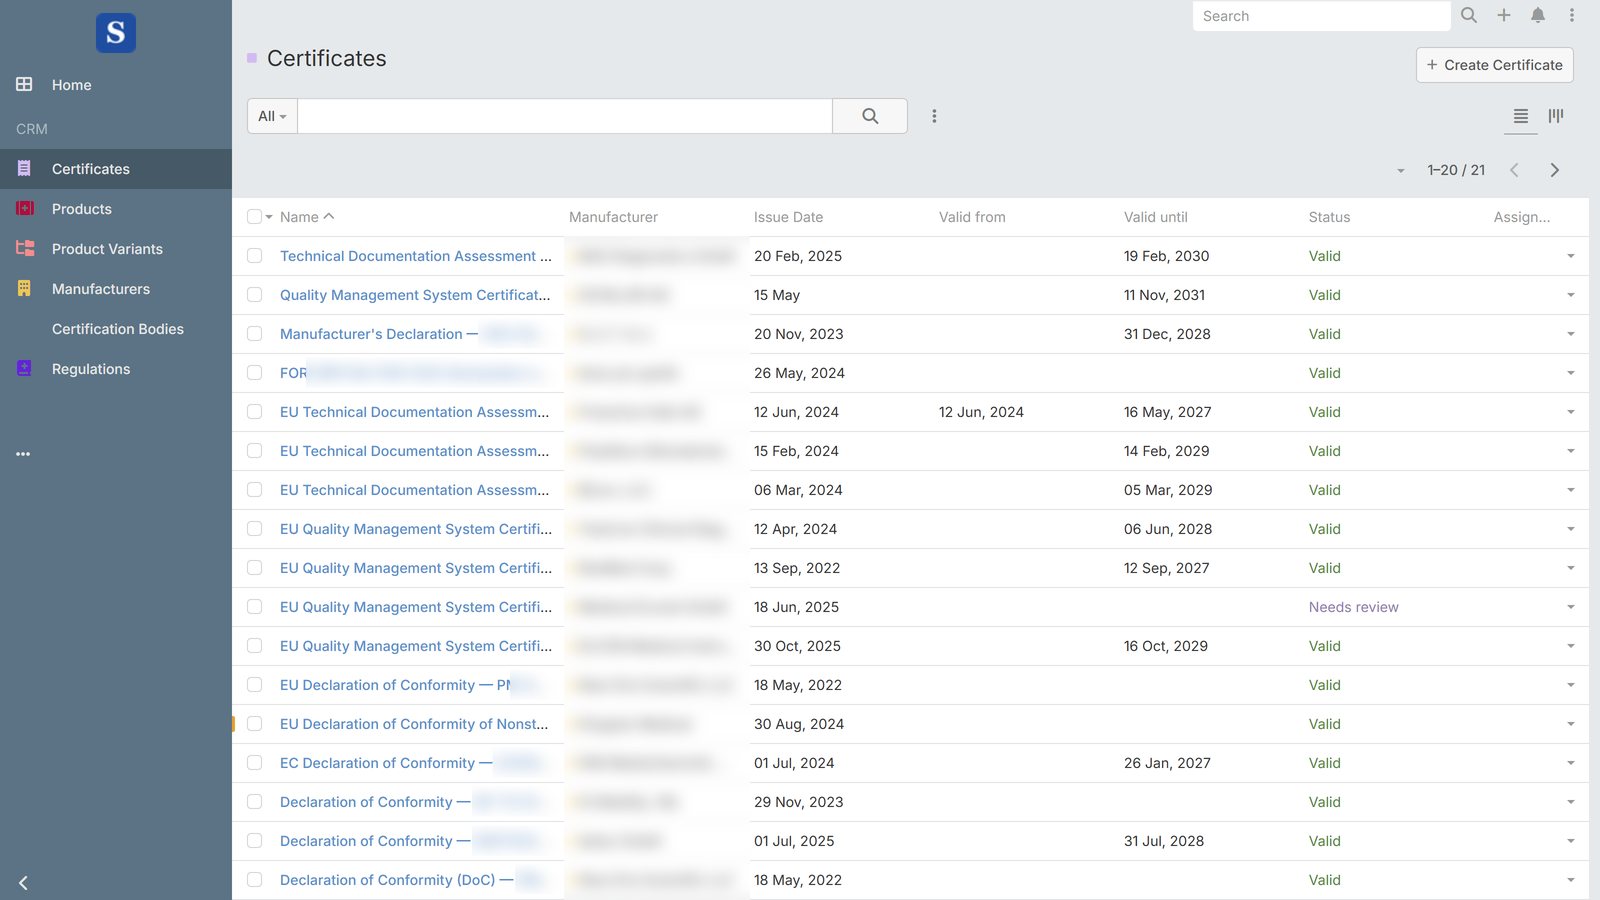Open Certification Bodies in sidebar
Screen dimensions: 1600x900
(118, 329)
